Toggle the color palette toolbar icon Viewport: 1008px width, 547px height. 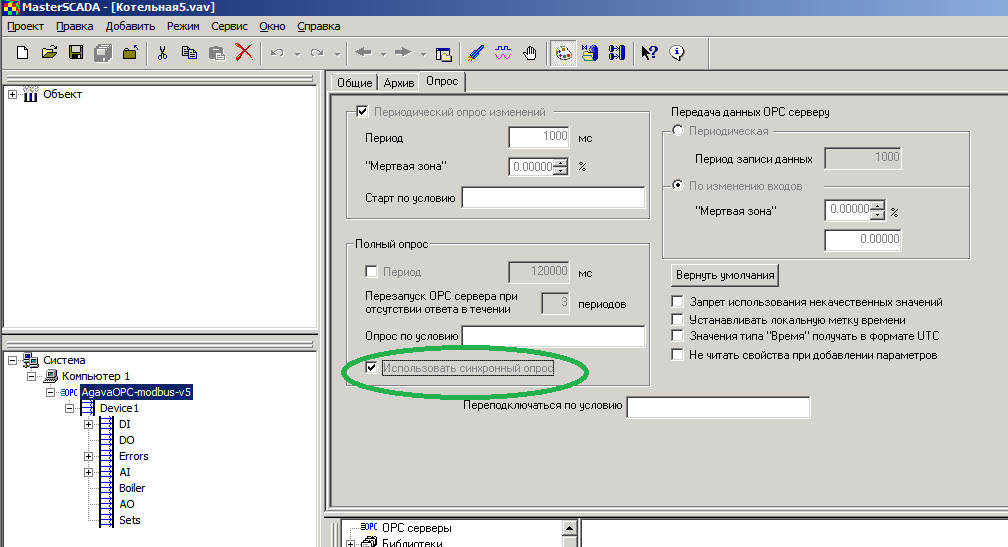point(563,53)
